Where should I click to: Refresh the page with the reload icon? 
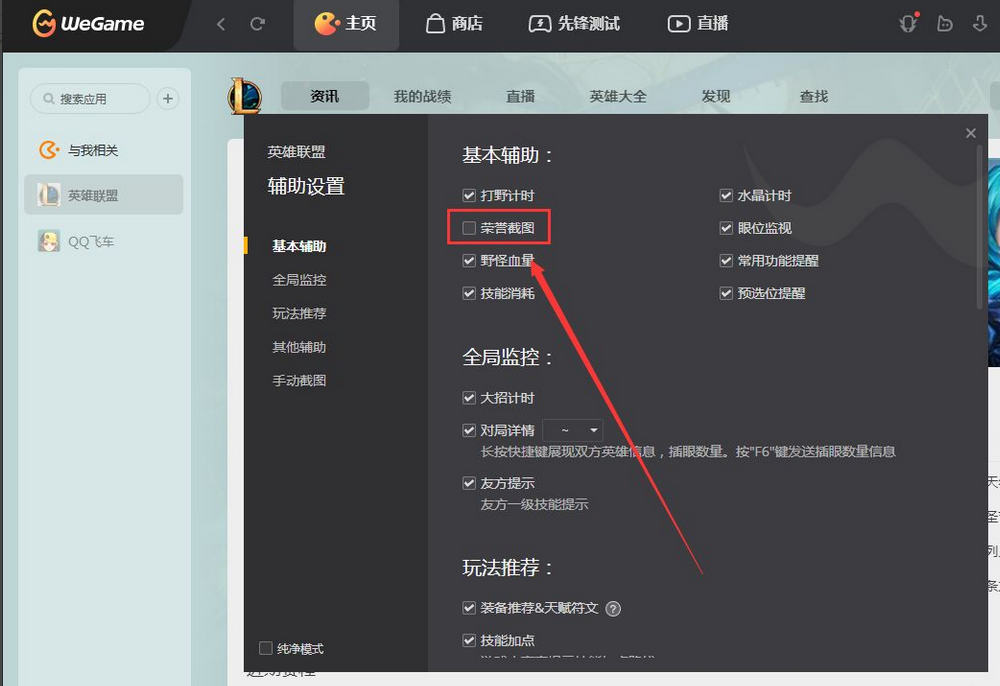pyautogui.click(x=258, y=24)
